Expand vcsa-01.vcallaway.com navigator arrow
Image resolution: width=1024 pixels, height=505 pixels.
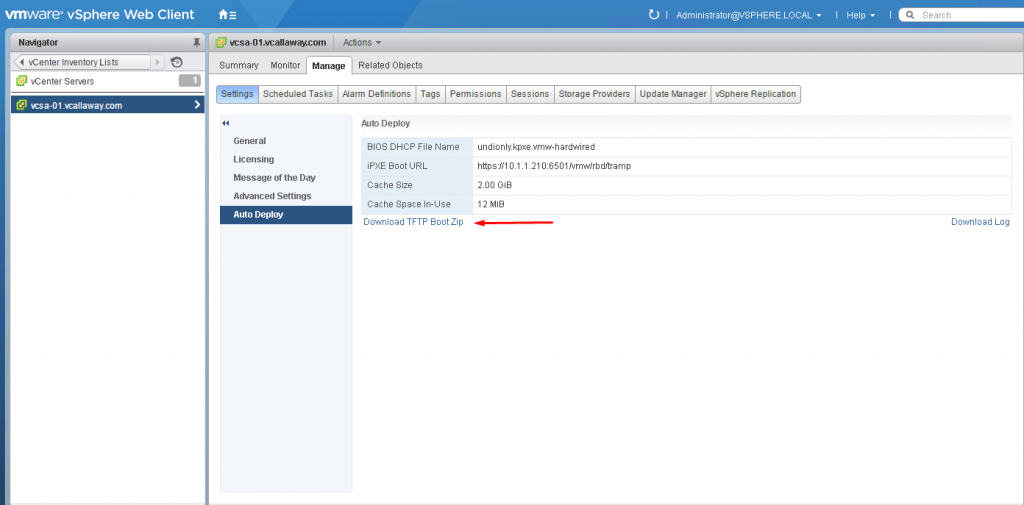click(x=197, y=105)
